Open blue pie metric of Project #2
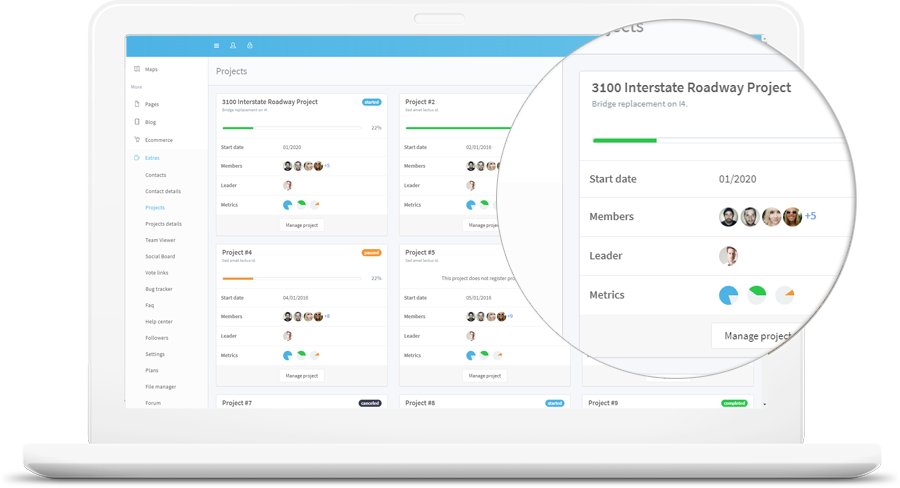 pos(471,205)
